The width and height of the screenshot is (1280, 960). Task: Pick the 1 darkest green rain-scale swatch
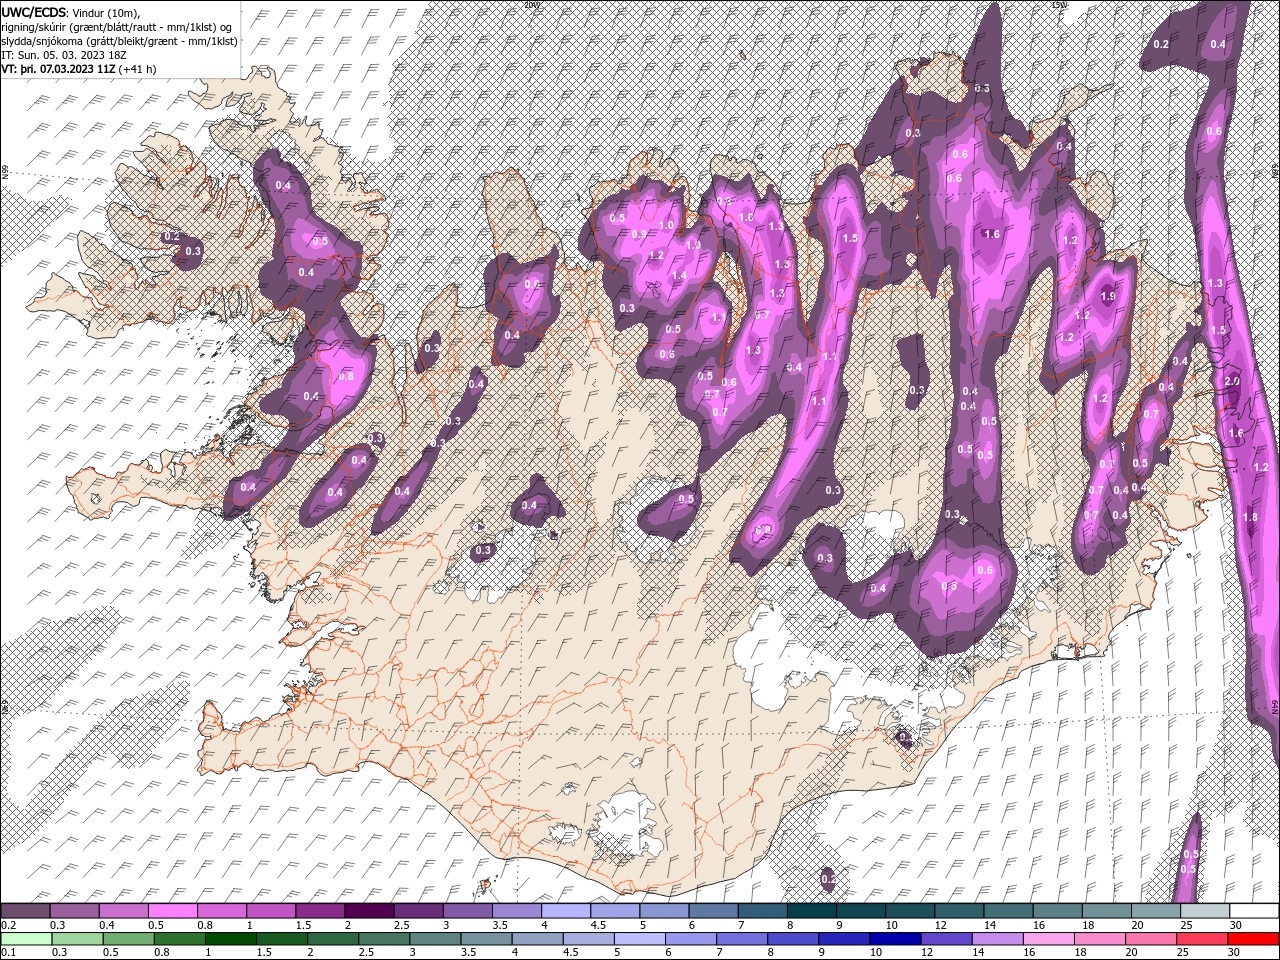pos(230,939)
